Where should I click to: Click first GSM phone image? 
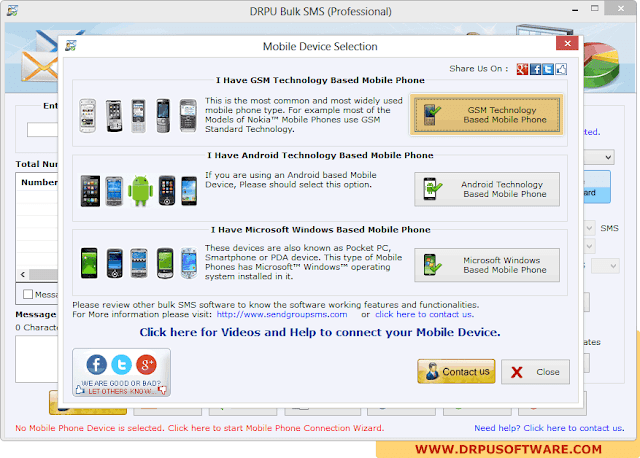coord(87,116)
